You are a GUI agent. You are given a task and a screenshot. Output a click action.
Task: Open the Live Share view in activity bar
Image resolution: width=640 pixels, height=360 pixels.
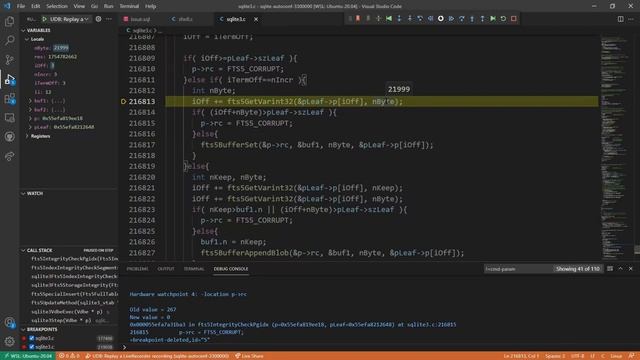point(9,156)
